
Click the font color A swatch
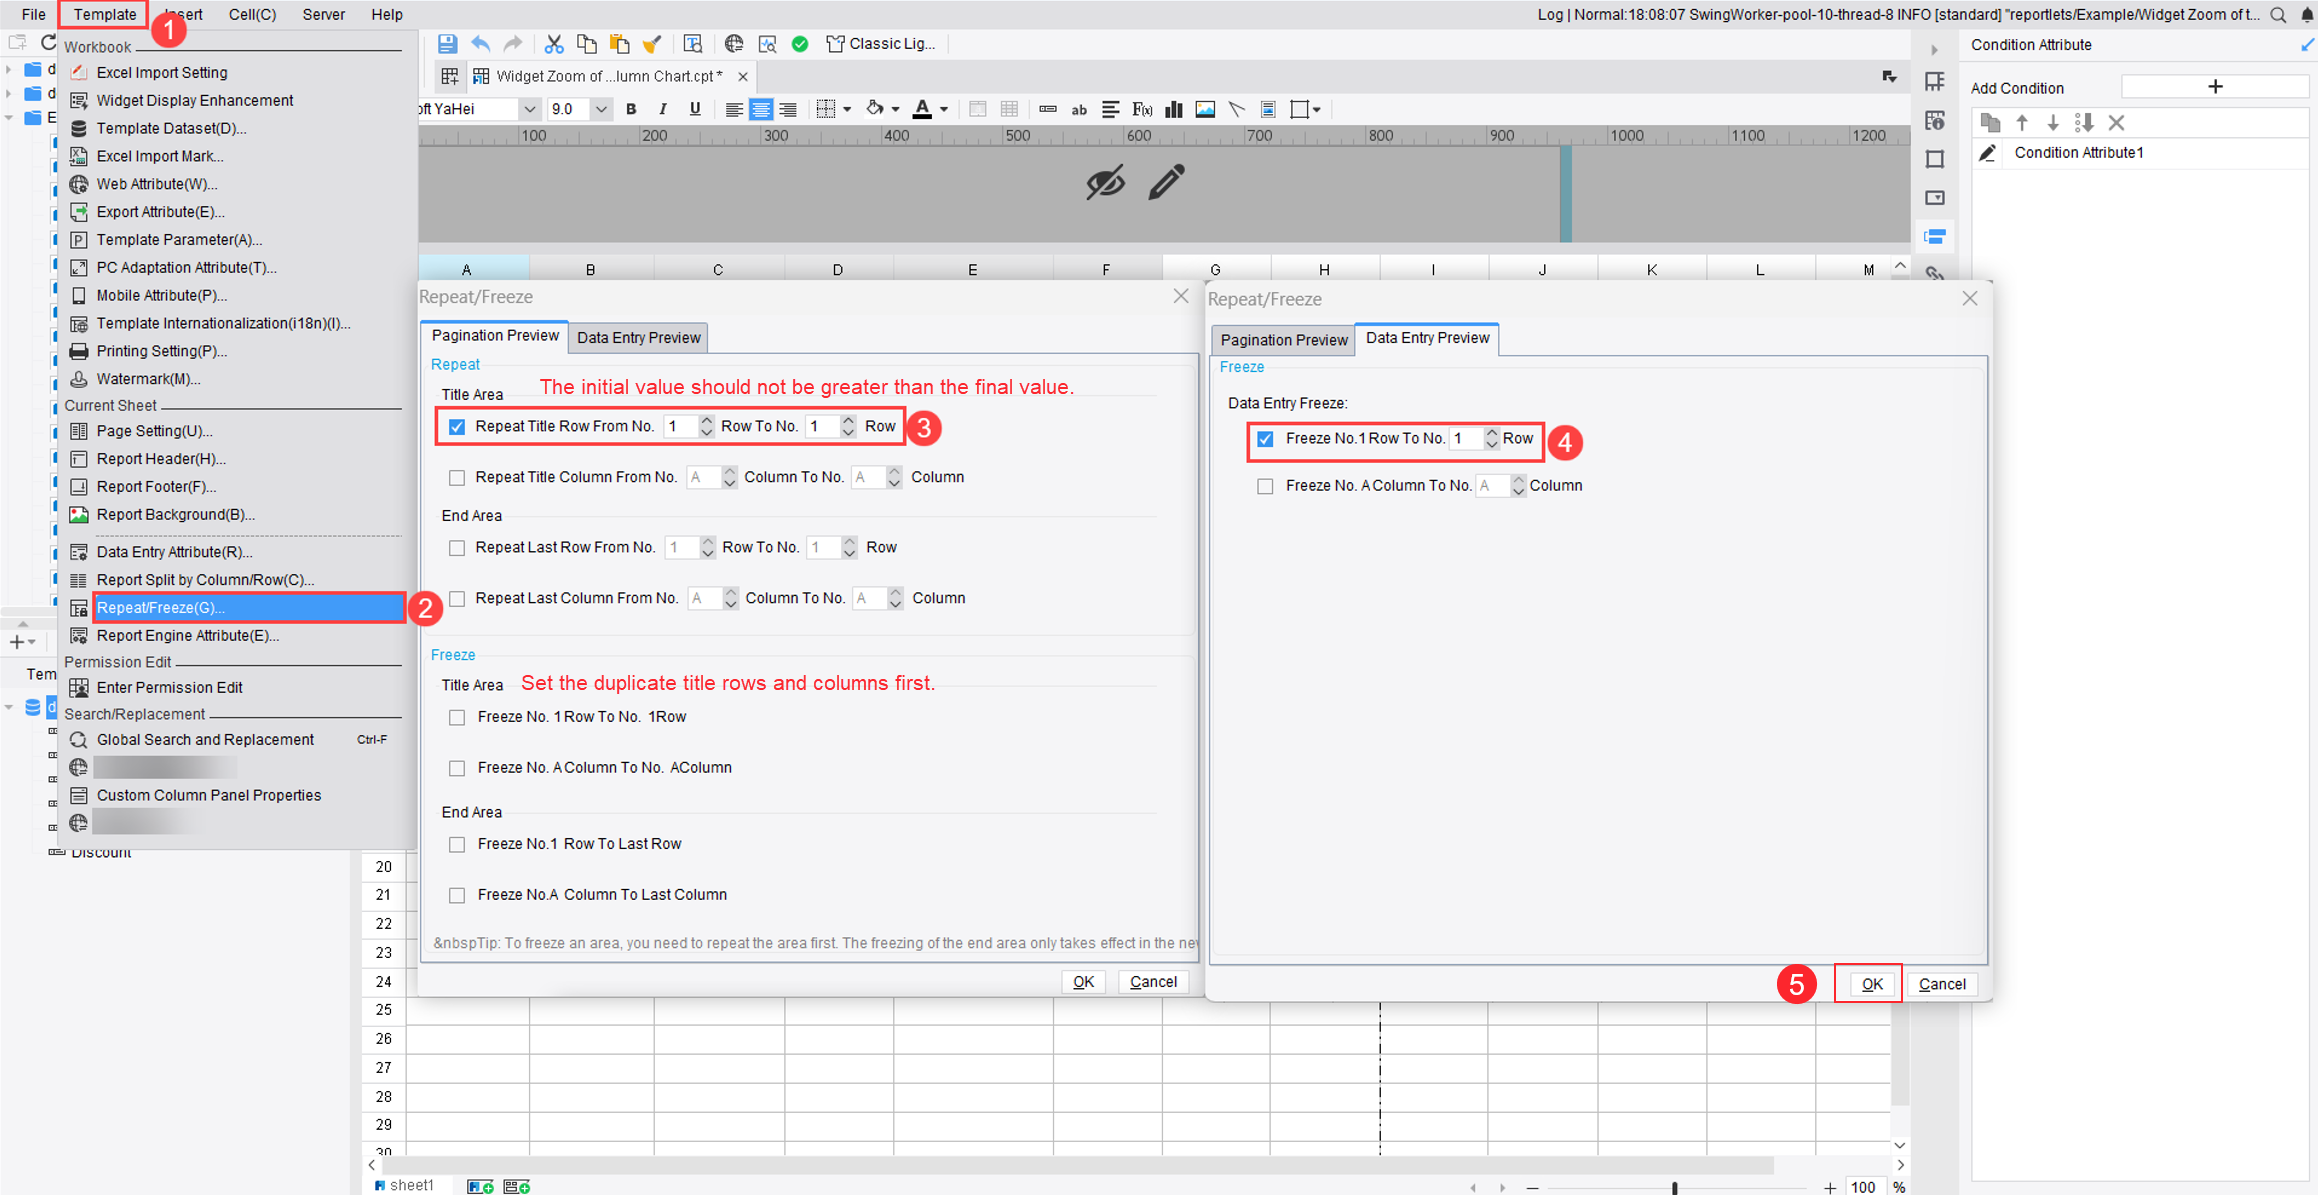[x=922, y=109]
